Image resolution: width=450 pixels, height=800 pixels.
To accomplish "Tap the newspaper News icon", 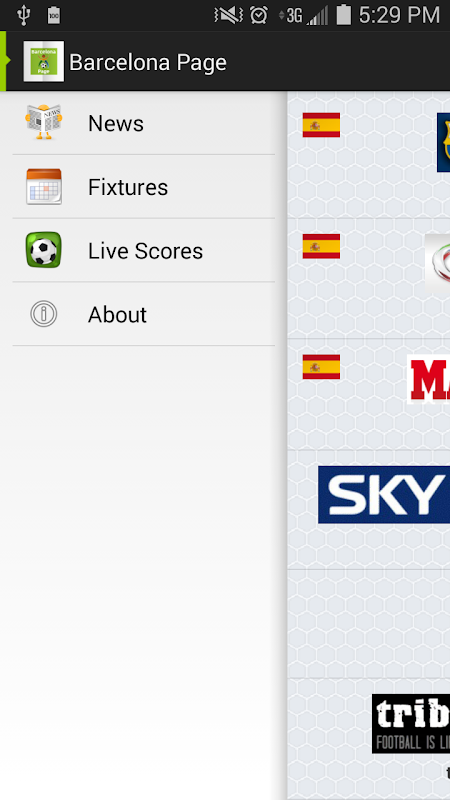I will click(44, 122).
